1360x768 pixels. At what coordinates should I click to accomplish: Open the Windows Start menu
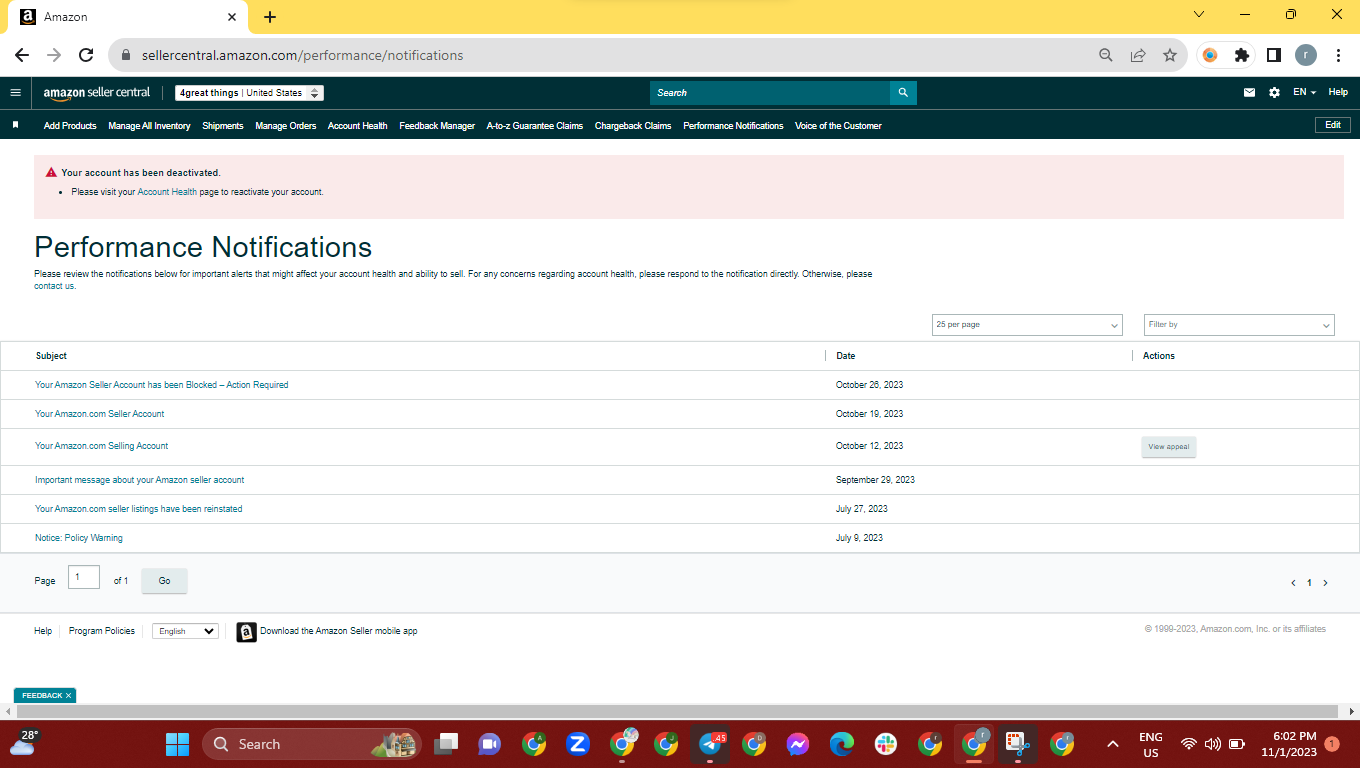177,744
